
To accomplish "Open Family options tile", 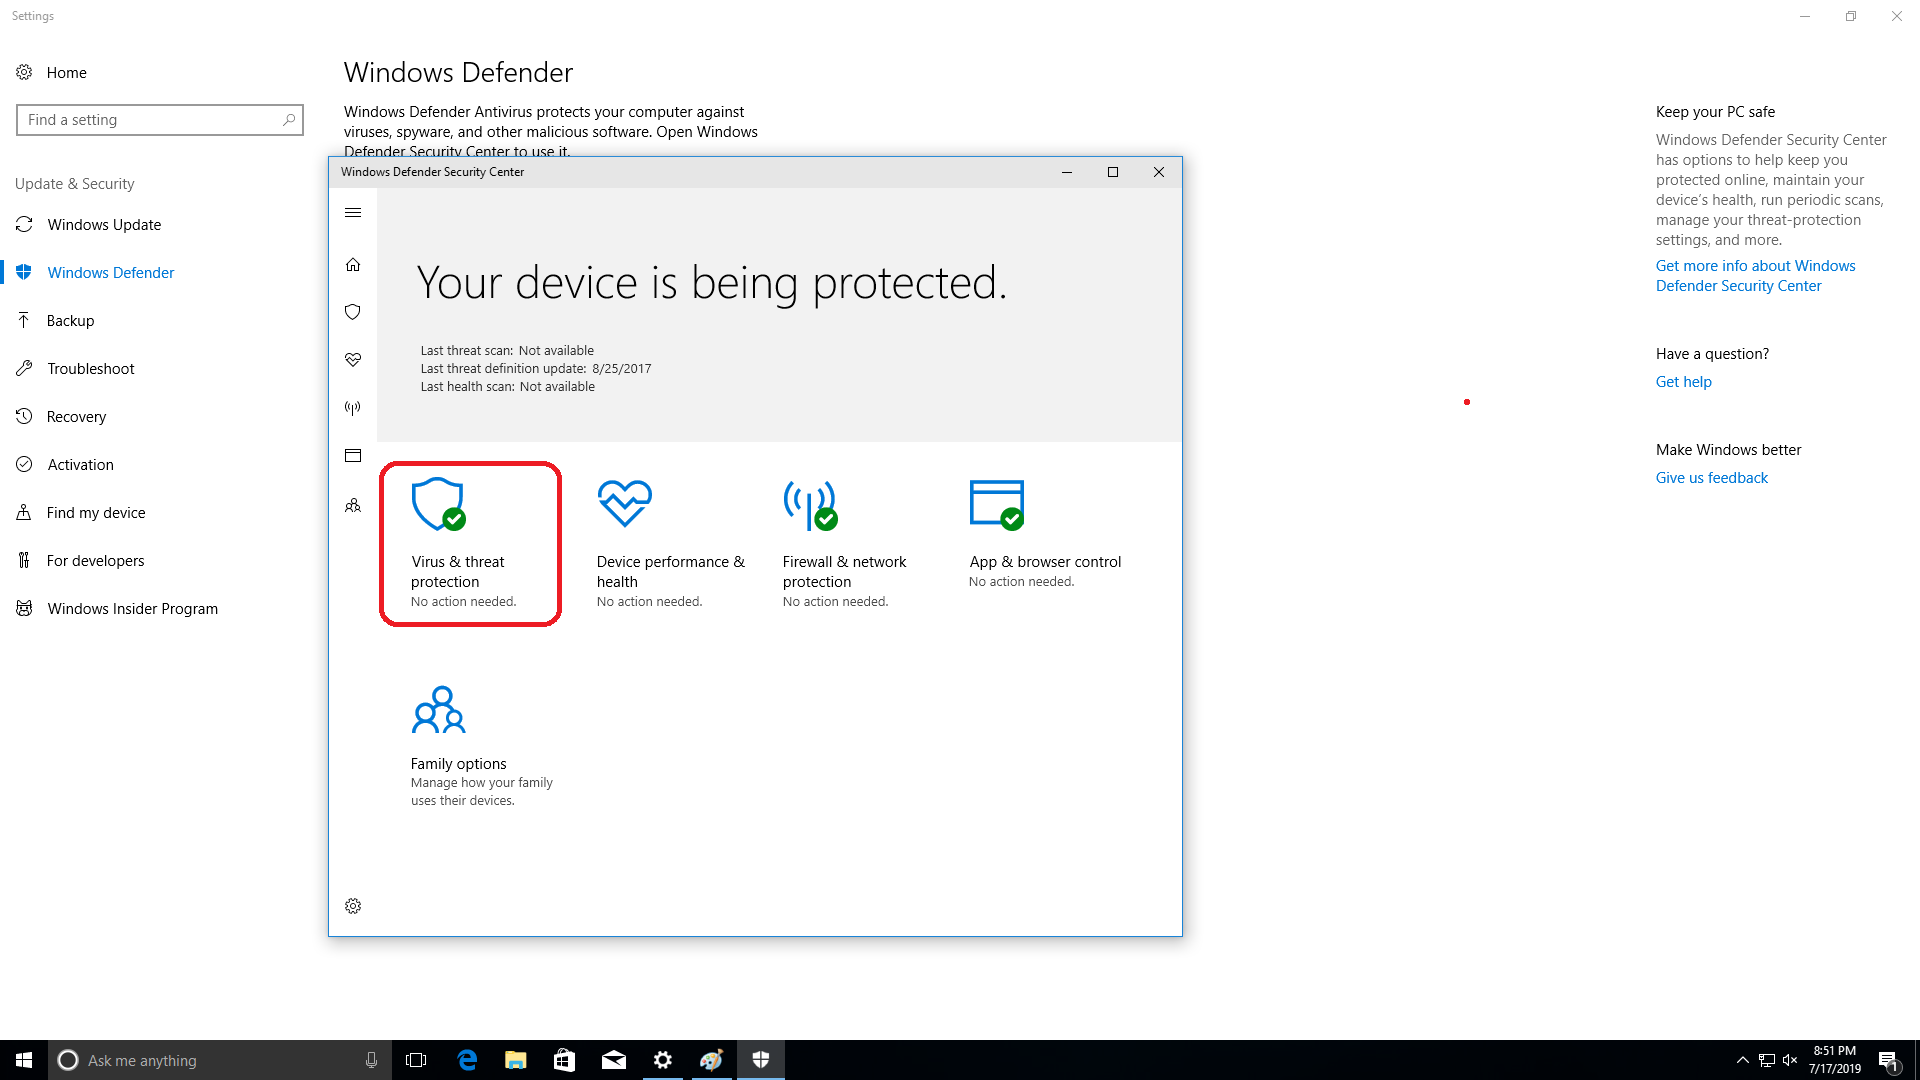I will tap(482, 746).
